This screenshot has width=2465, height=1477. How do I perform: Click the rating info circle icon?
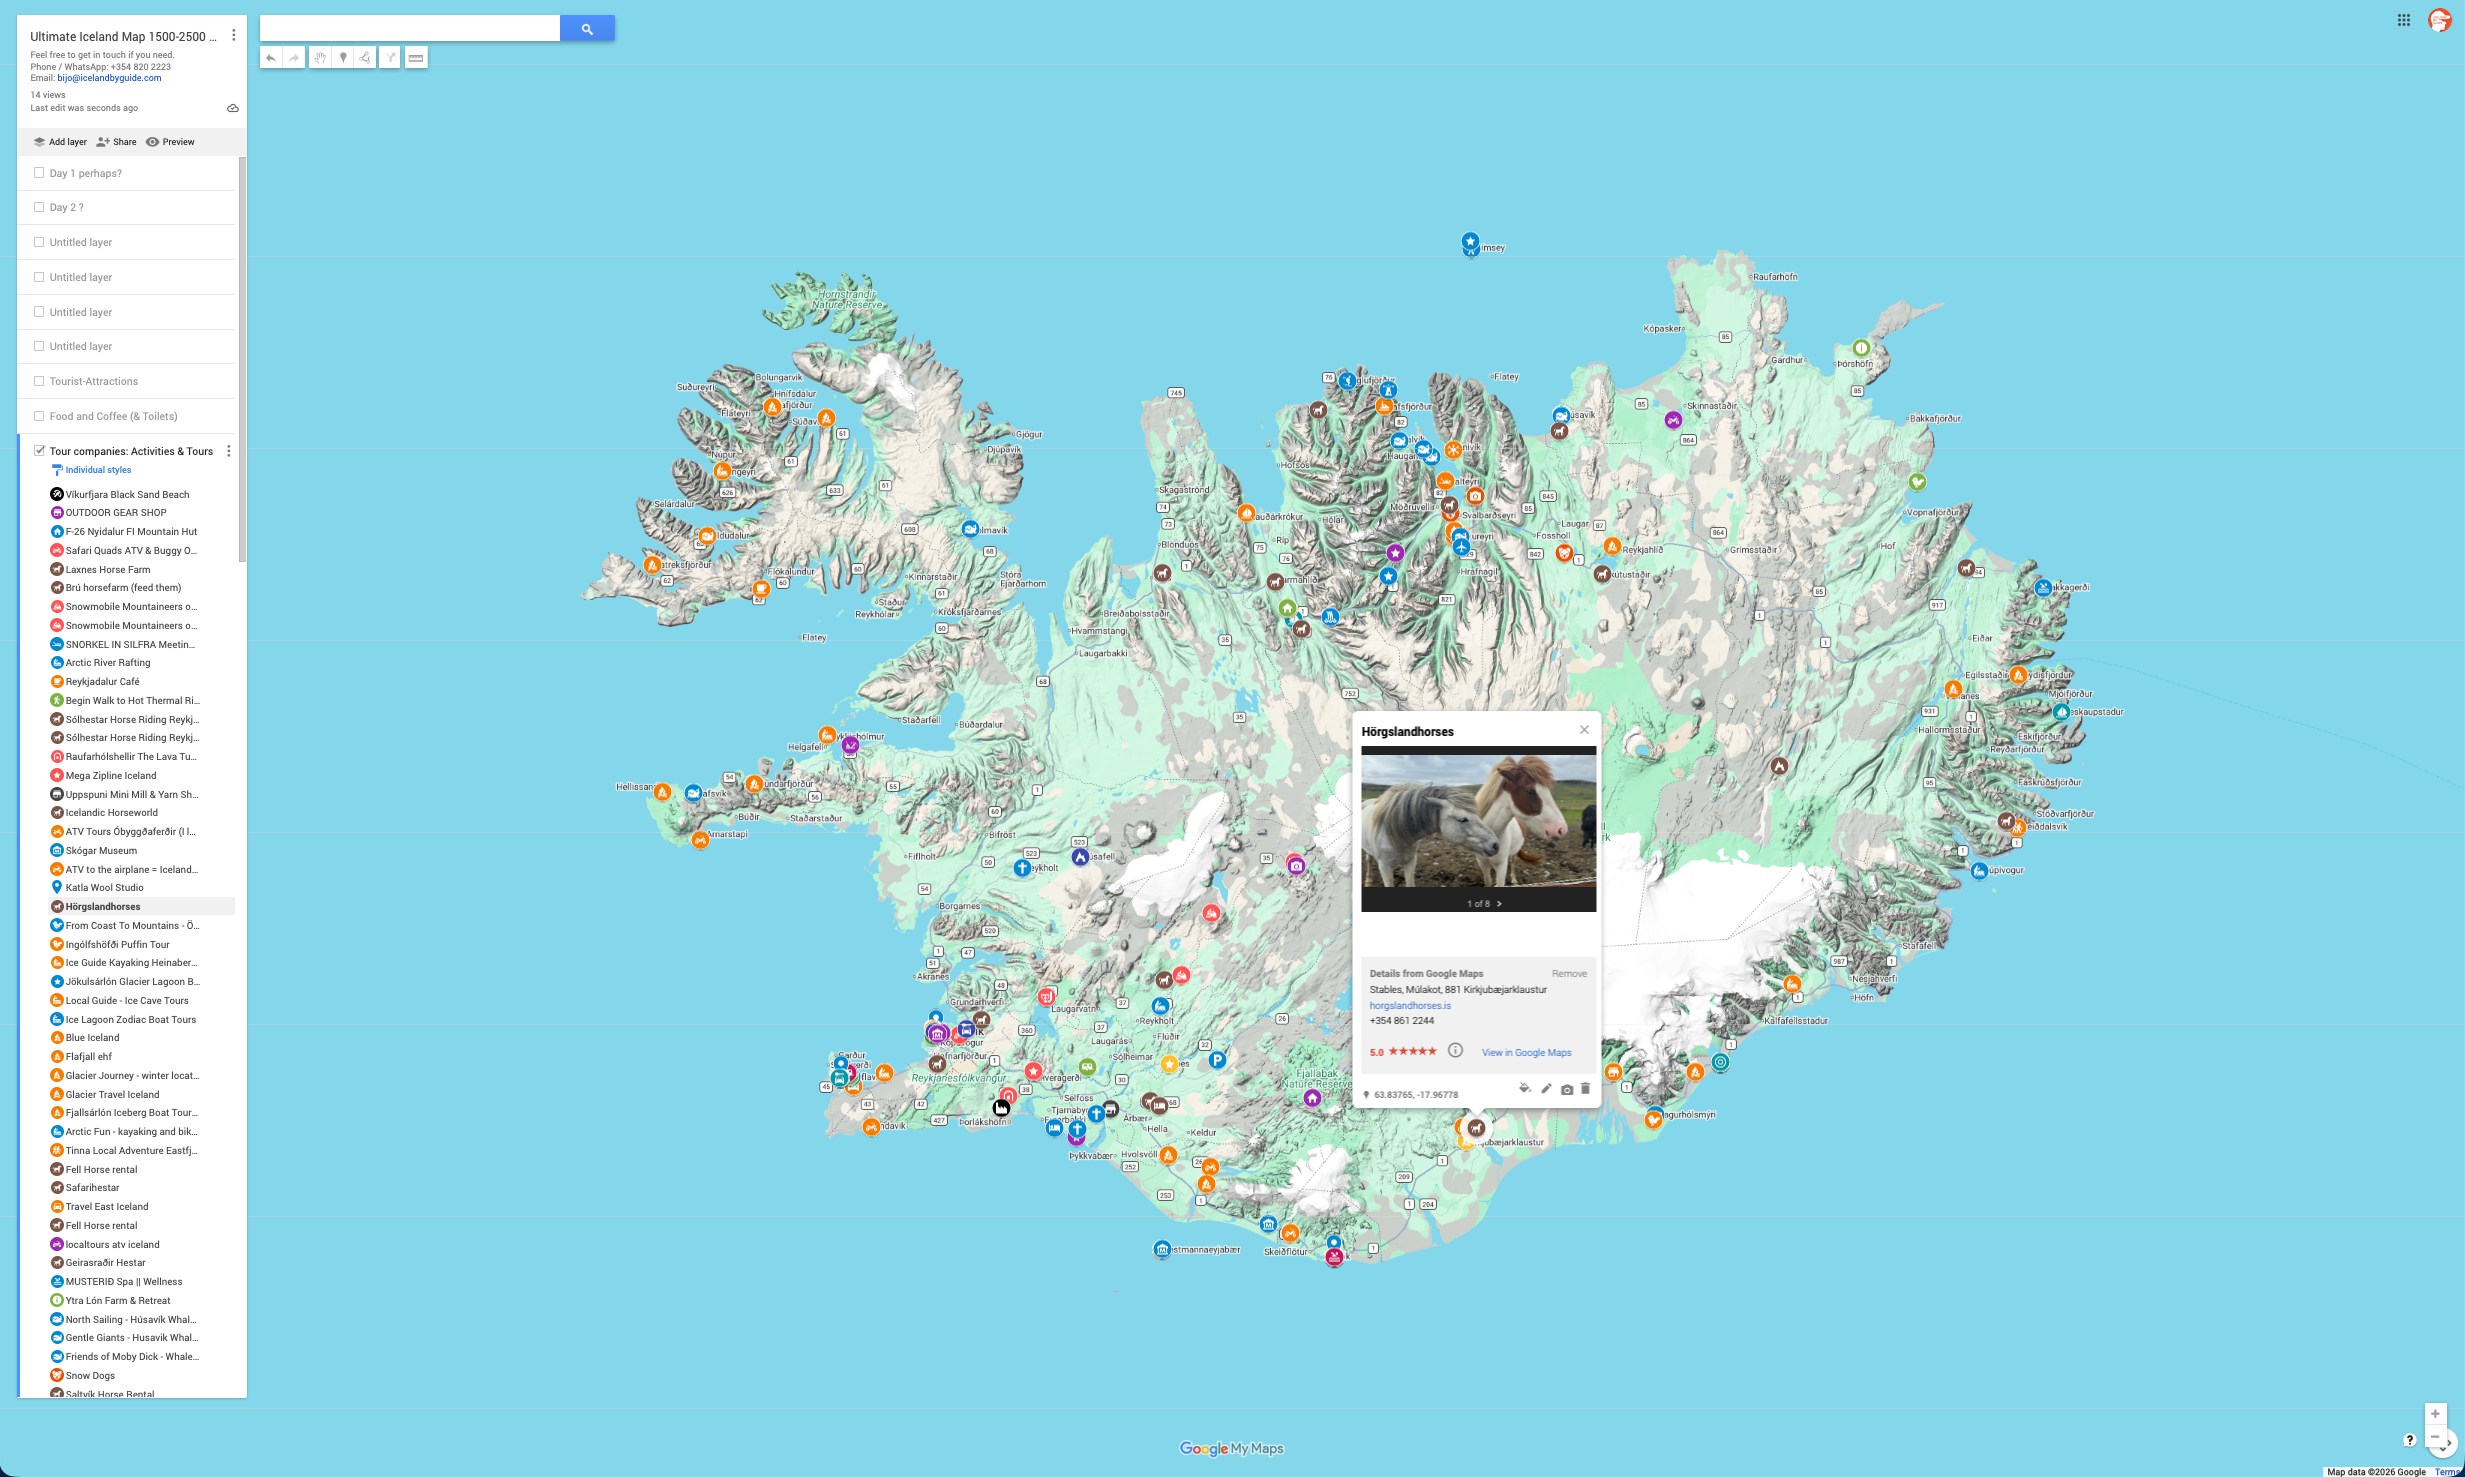(1456, 1051)
